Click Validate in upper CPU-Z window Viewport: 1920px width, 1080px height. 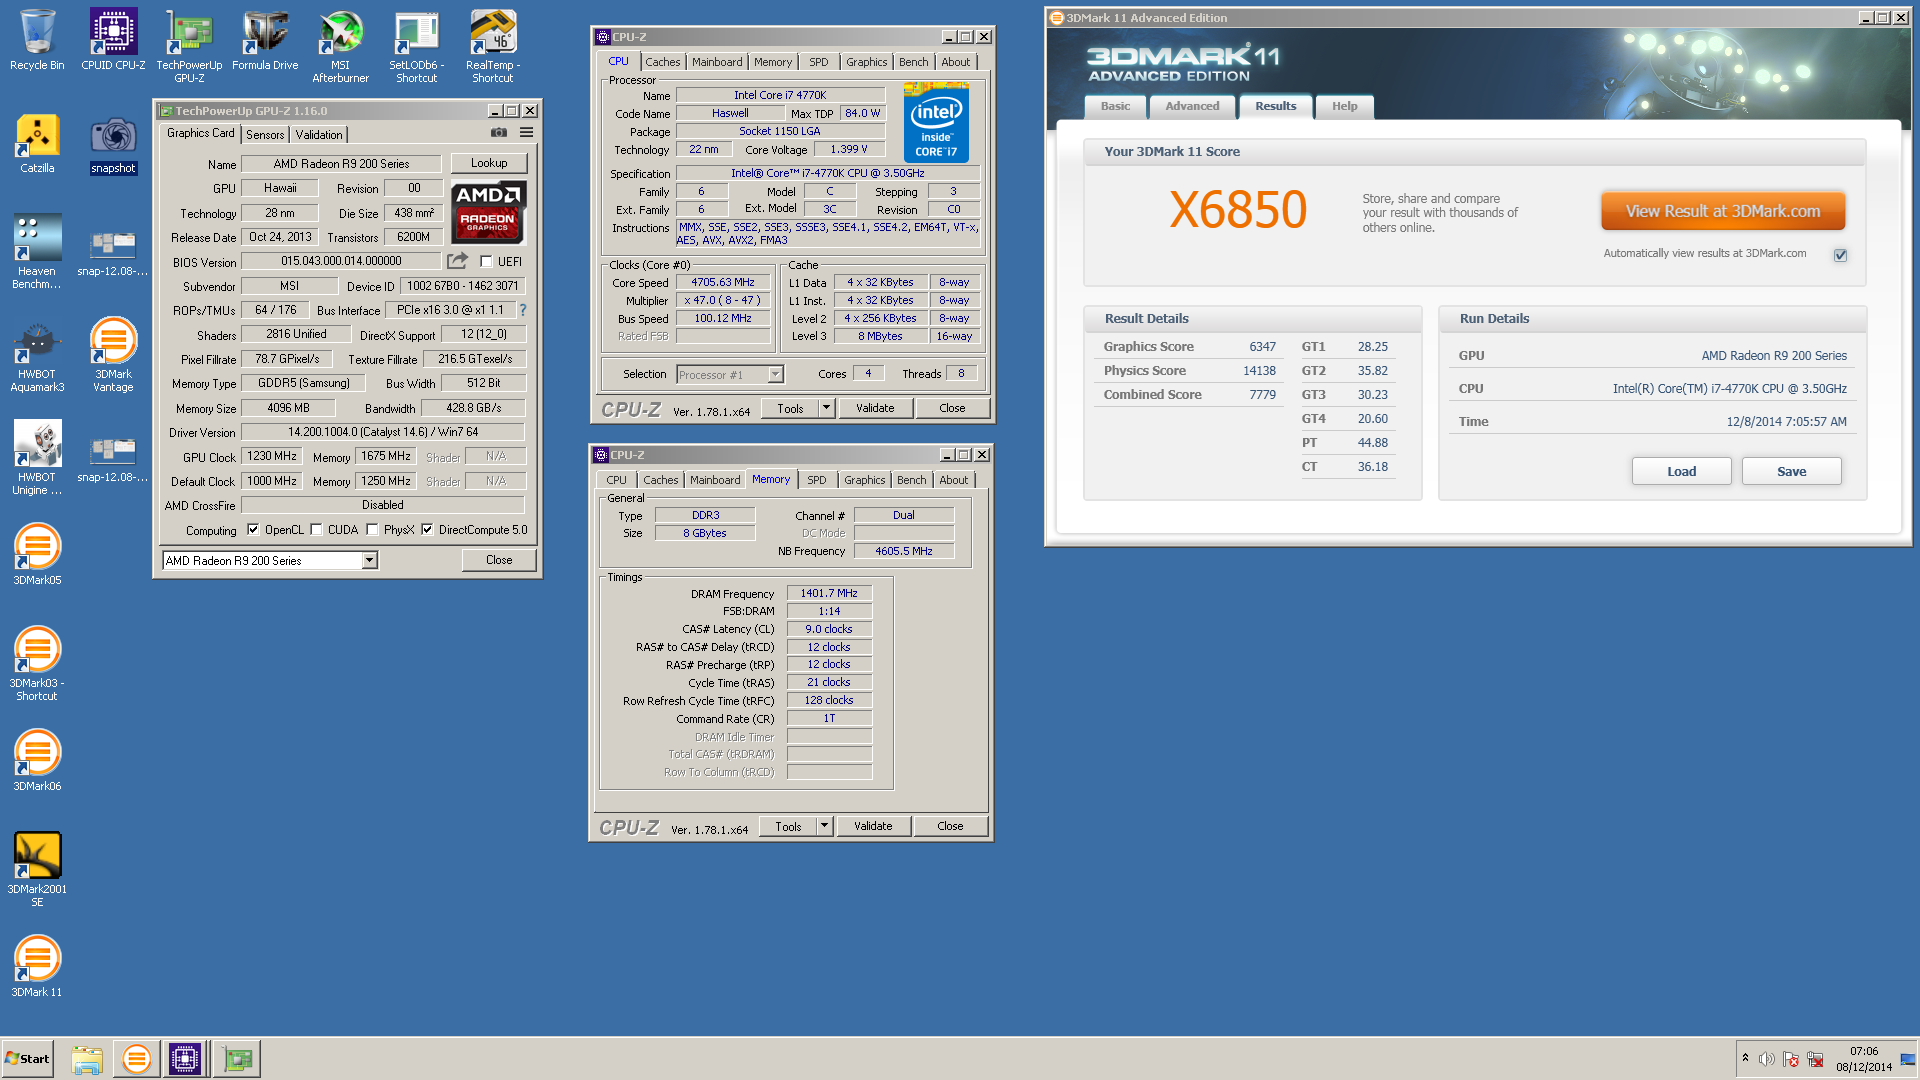click(875, 408)
